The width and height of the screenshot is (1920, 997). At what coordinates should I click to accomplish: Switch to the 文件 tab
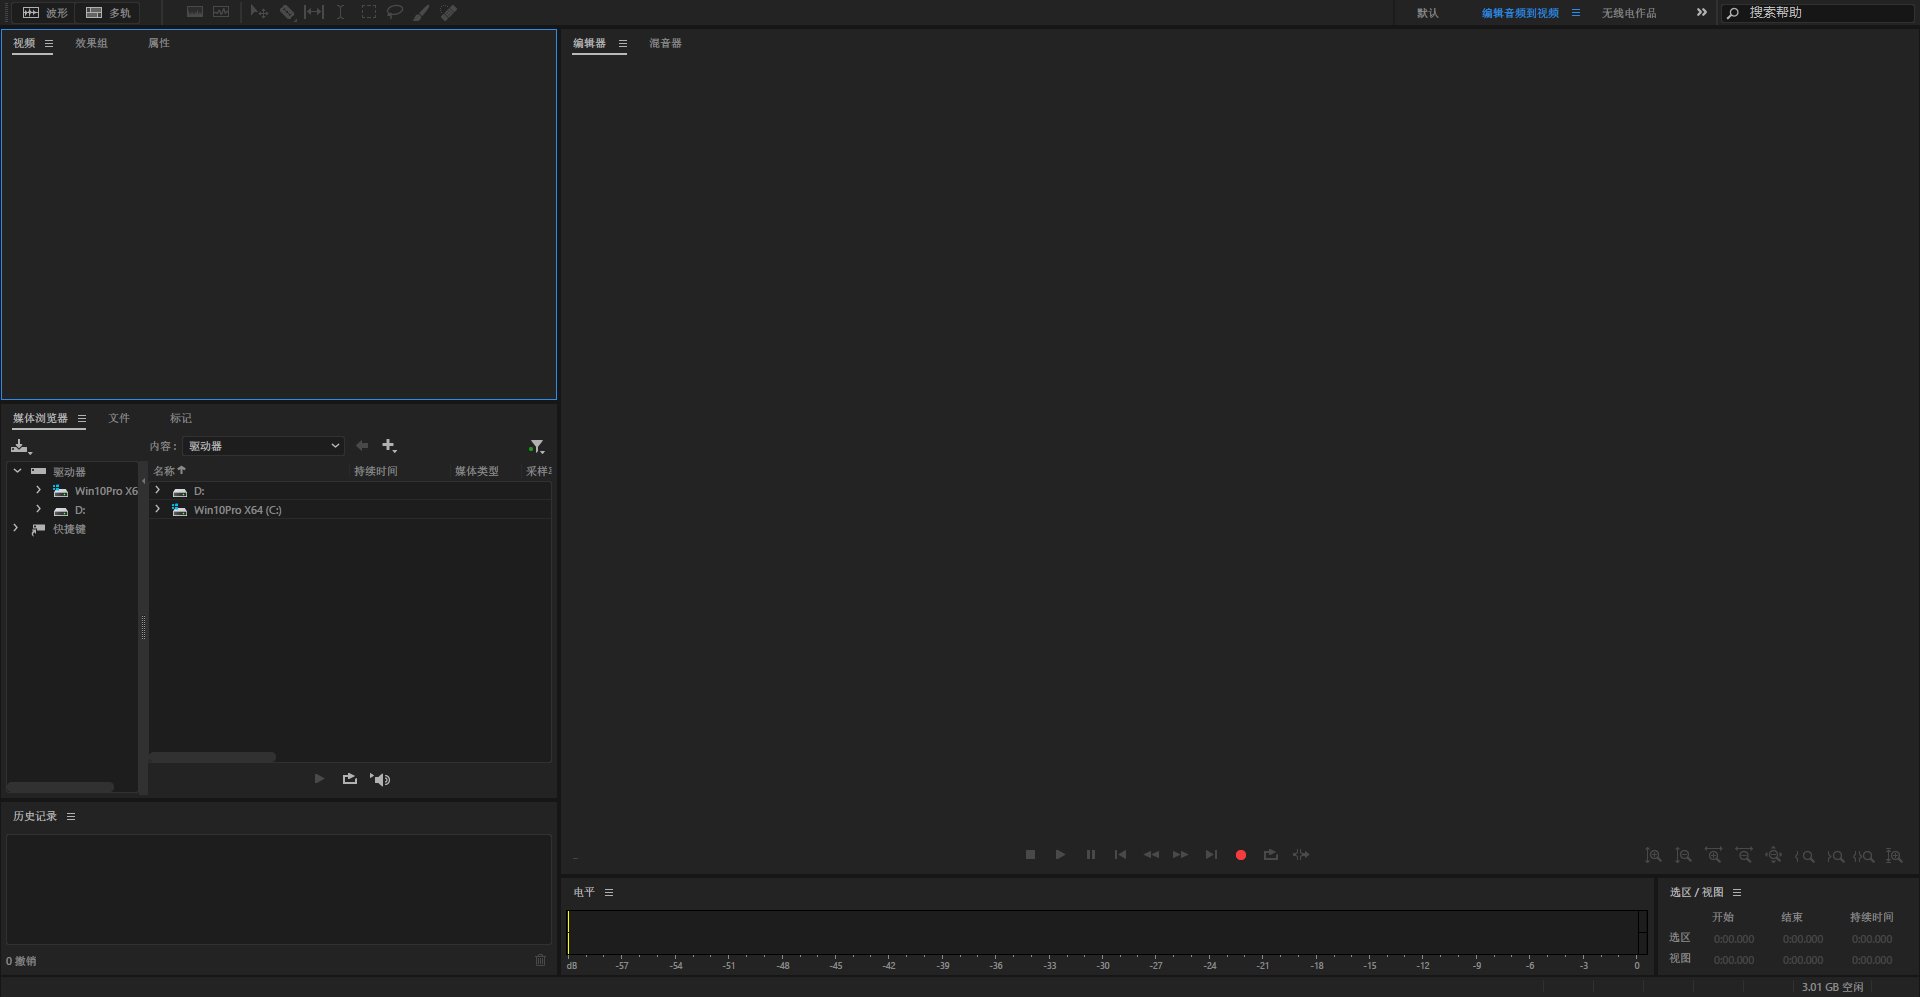[x=120, y=418]
